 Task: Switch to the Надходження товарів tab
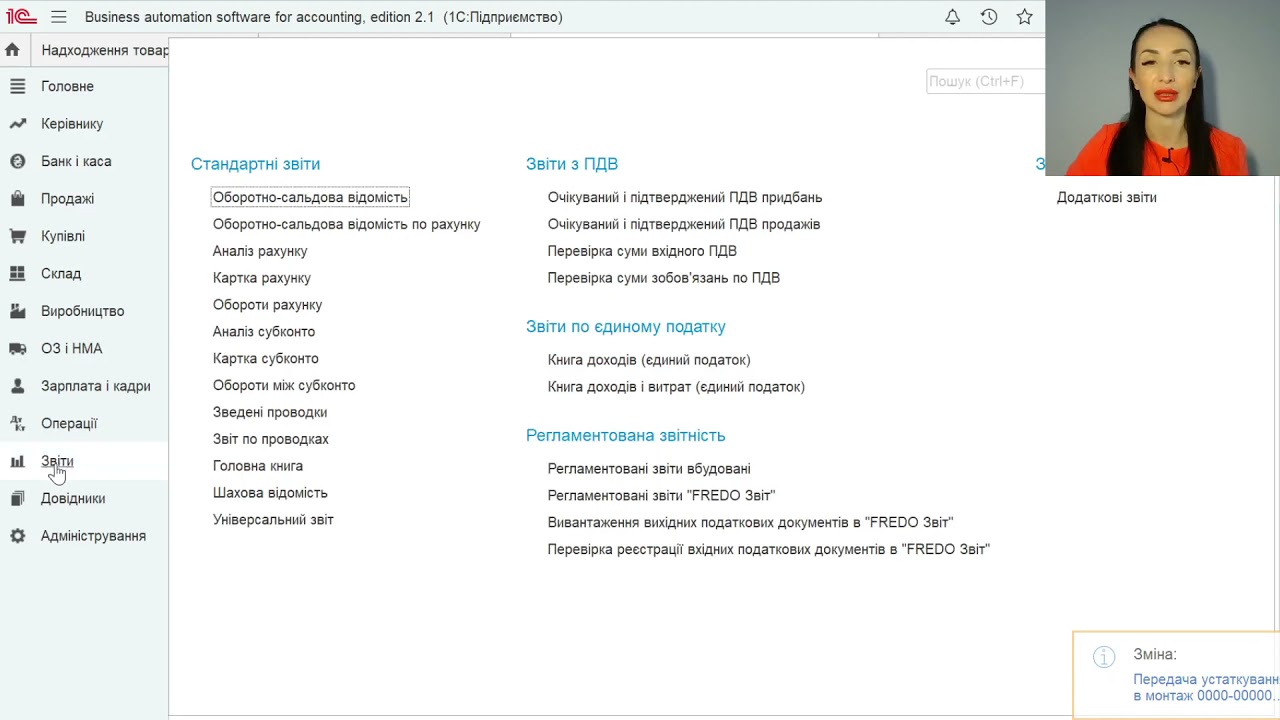[103, 50]
